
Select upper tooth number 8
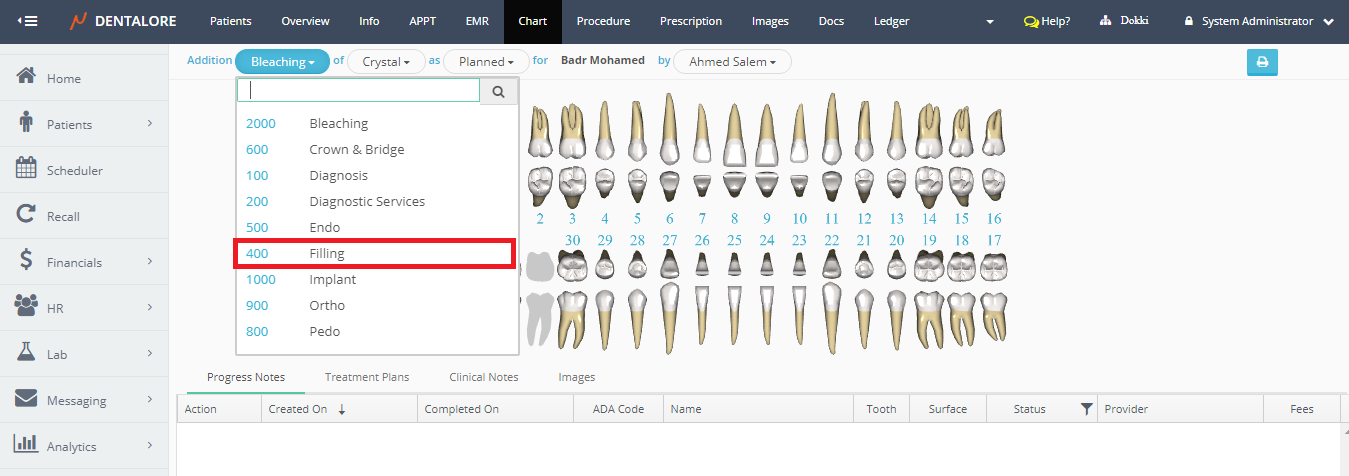(x=734, y=219)
